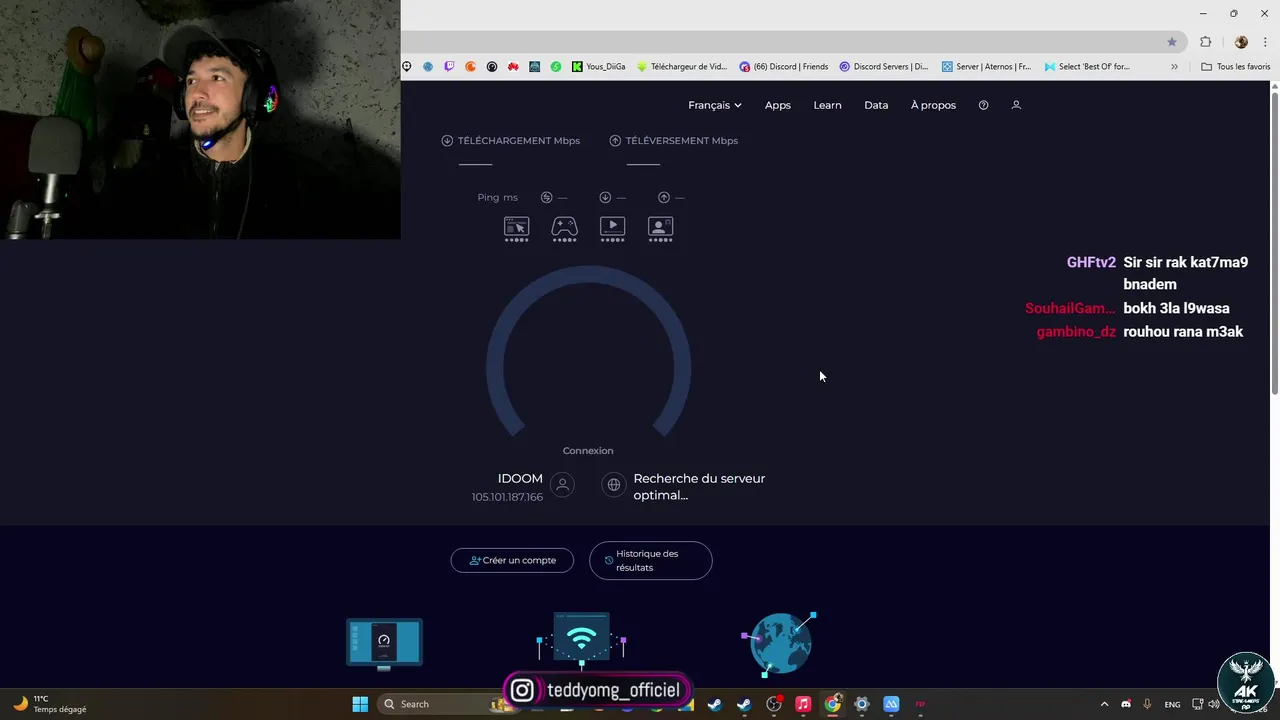Screen dimensions: 1280x720
Task: Open the Discord Servers bookmark
Action: click(x=884, y=67)
